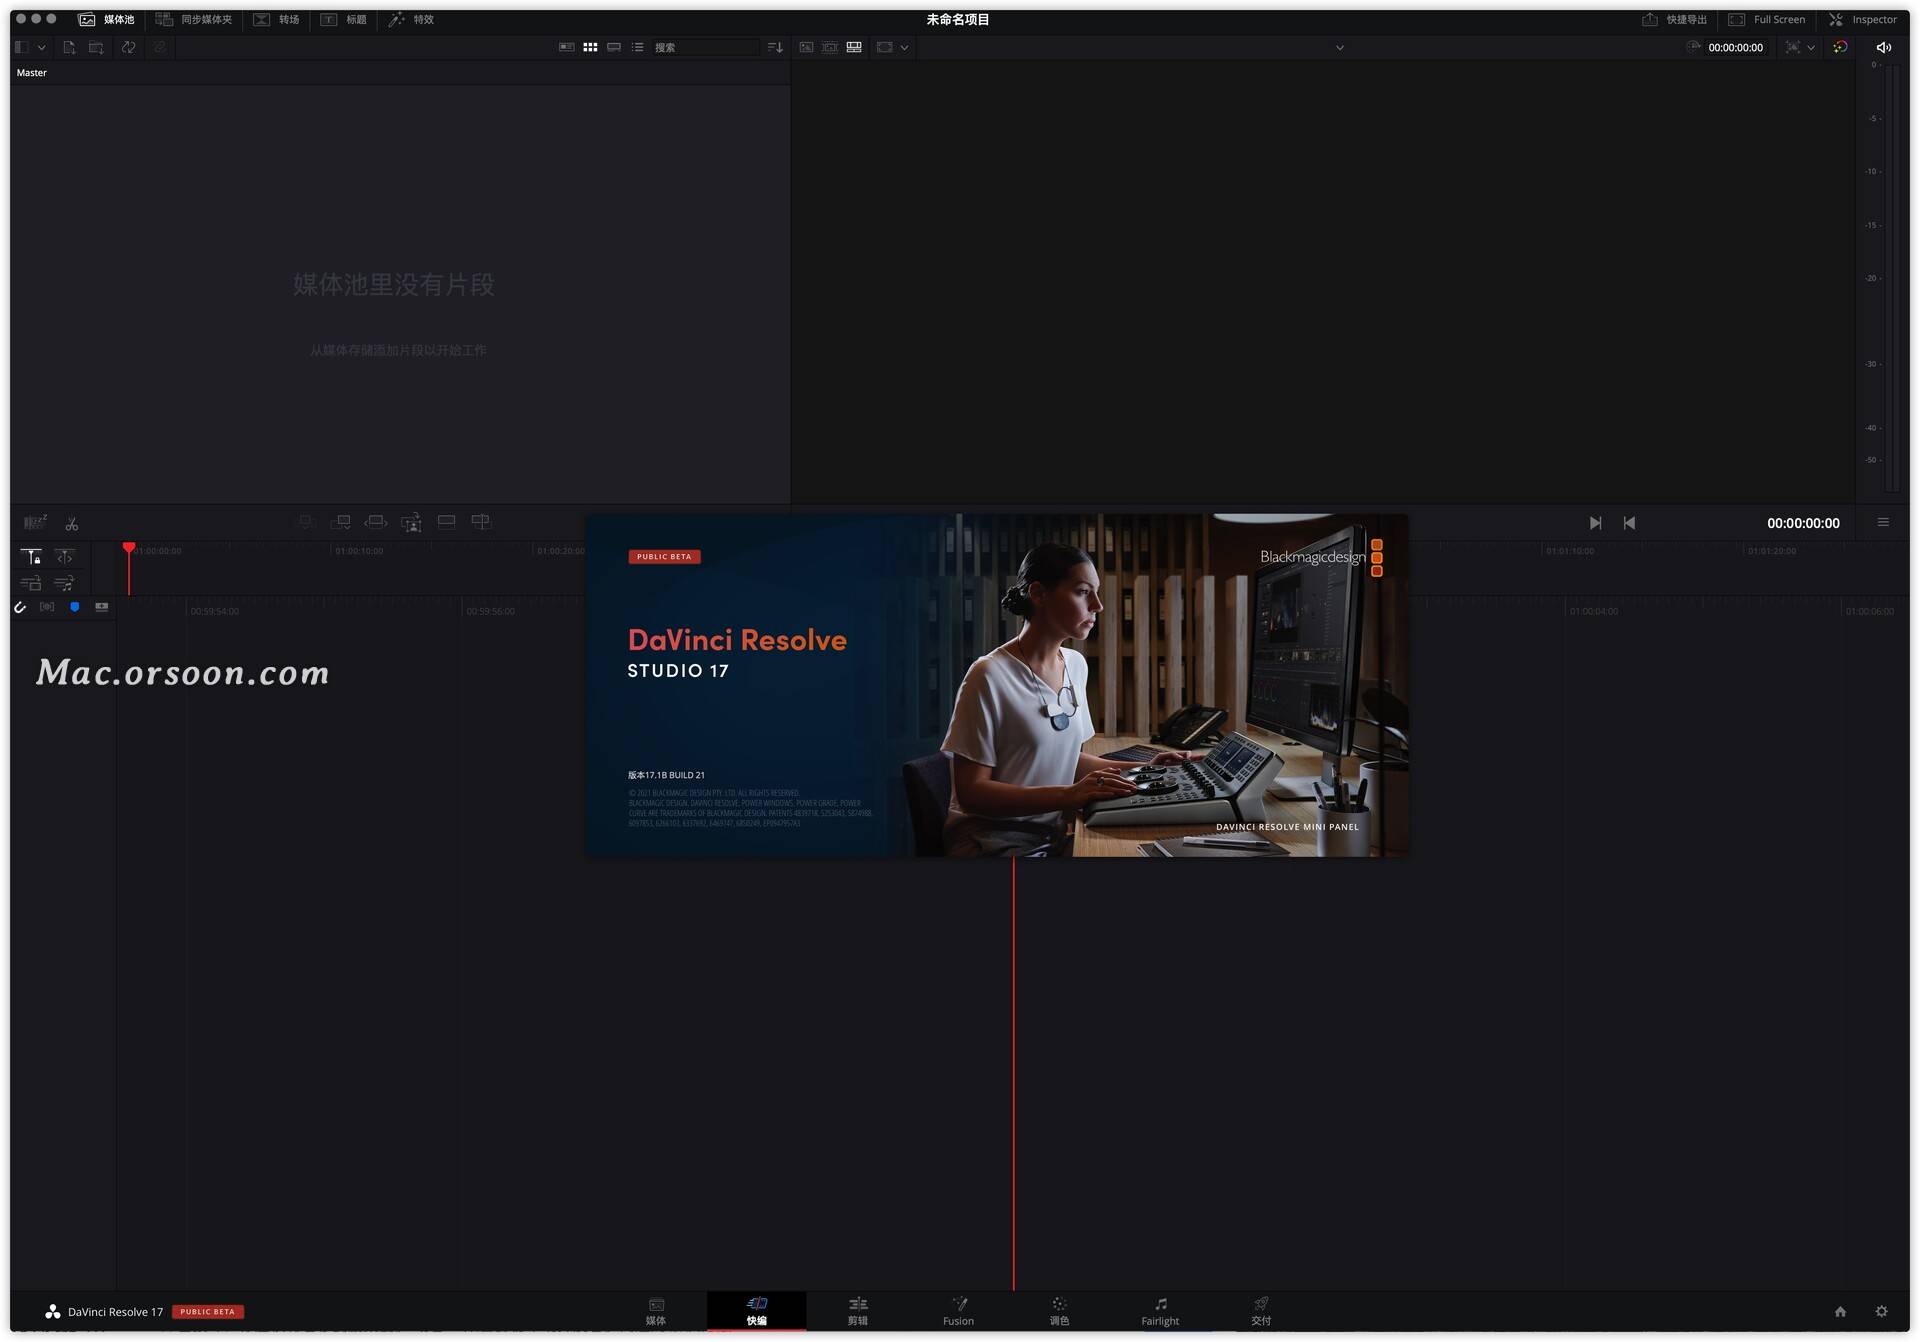Click the red playhead marker at 01:00:00:00
The image size is (1920, 1342).
129,548
